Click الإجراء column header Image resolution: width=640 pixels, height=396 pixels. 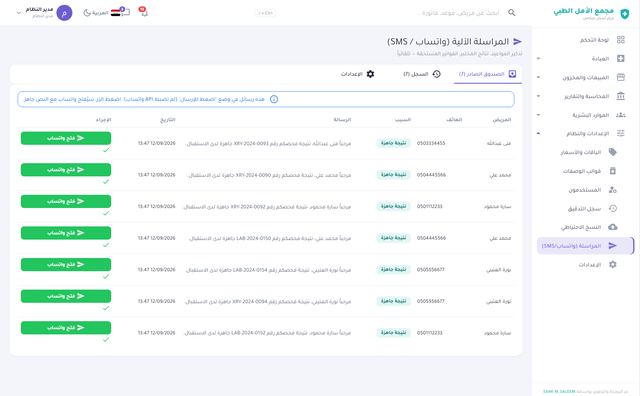(x=103, y=120)
